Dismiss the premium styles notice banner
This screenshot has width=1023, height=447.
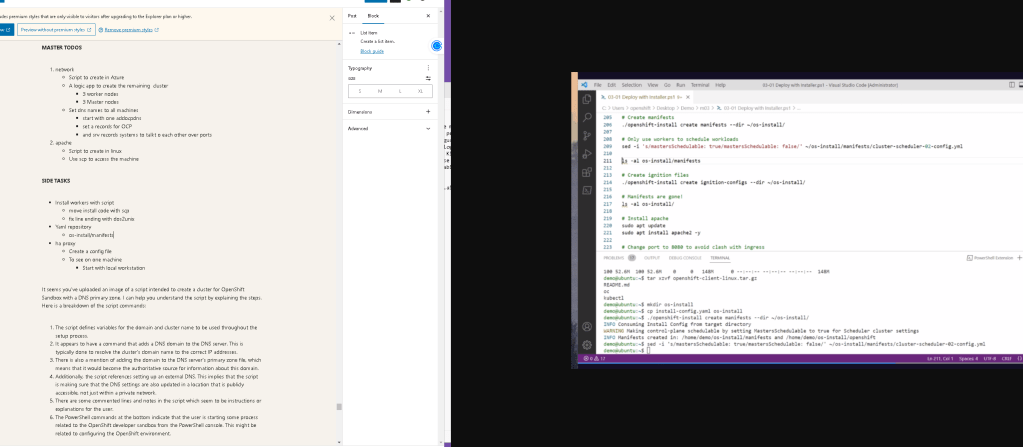tap(332, 18)
